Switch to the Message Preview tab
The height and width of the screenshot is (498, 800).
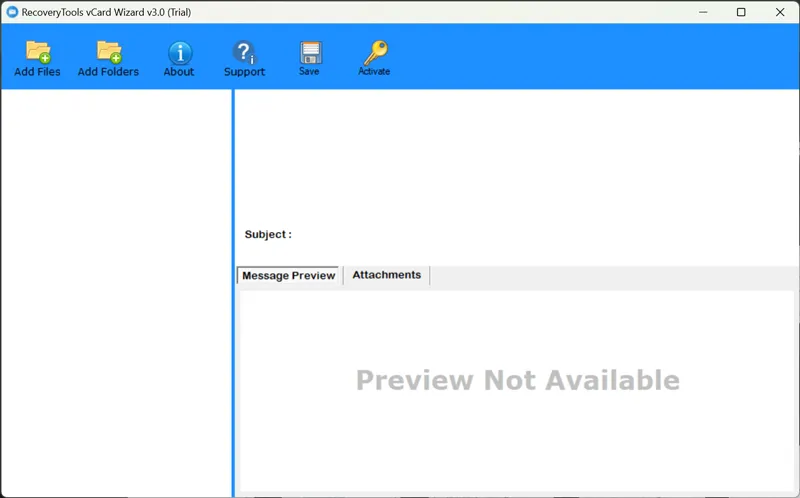[289, 275]
